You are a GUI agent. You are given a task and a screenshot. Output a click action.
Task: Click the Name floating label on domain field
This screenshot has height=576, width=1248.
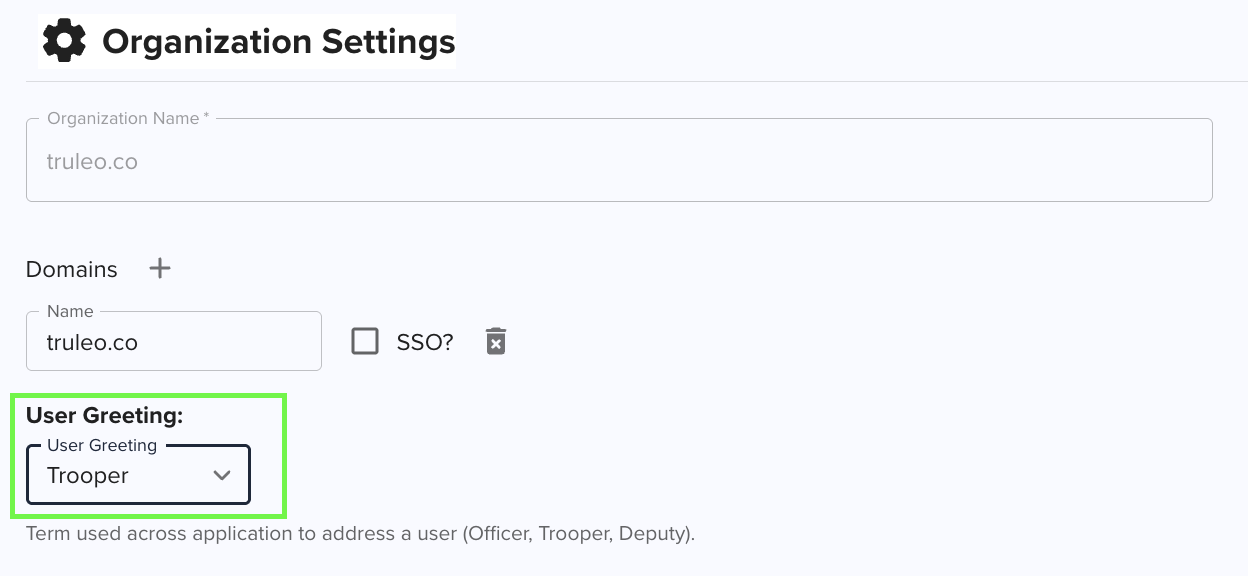click(x=70, y=311)
